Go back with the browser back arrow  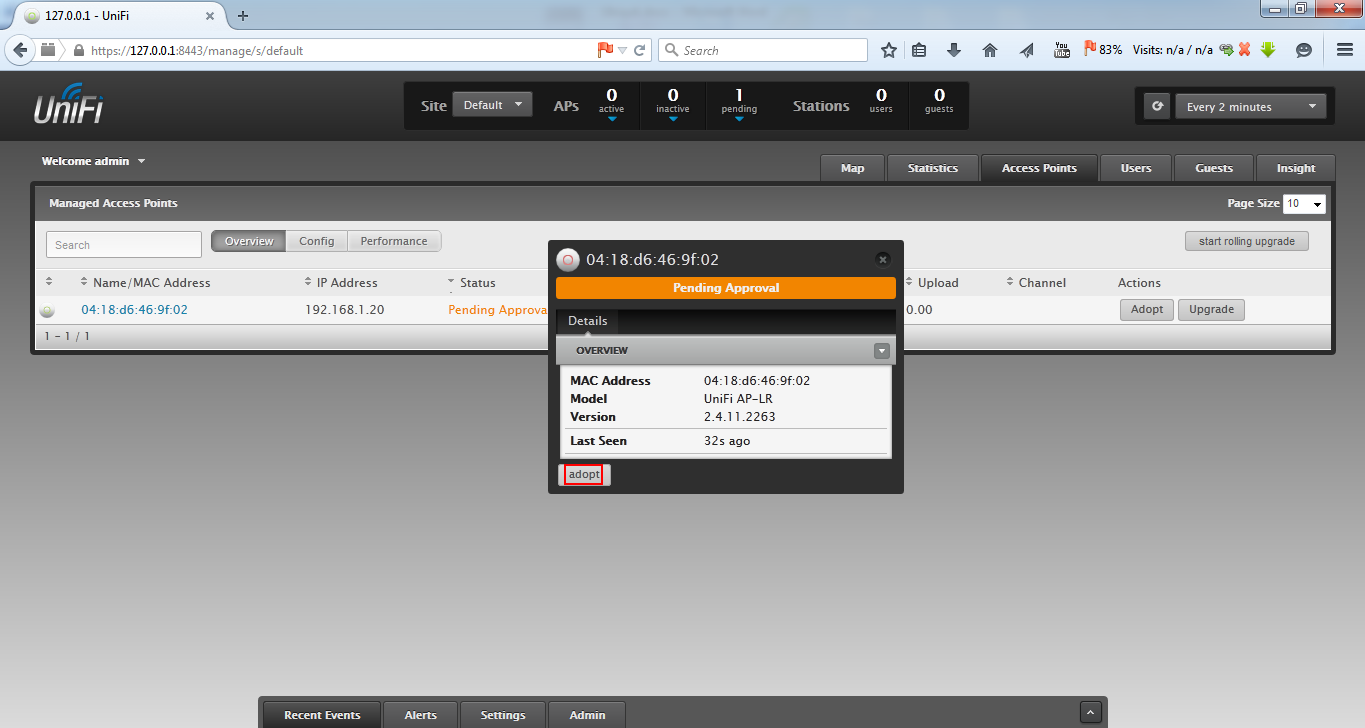click(19, 50)
